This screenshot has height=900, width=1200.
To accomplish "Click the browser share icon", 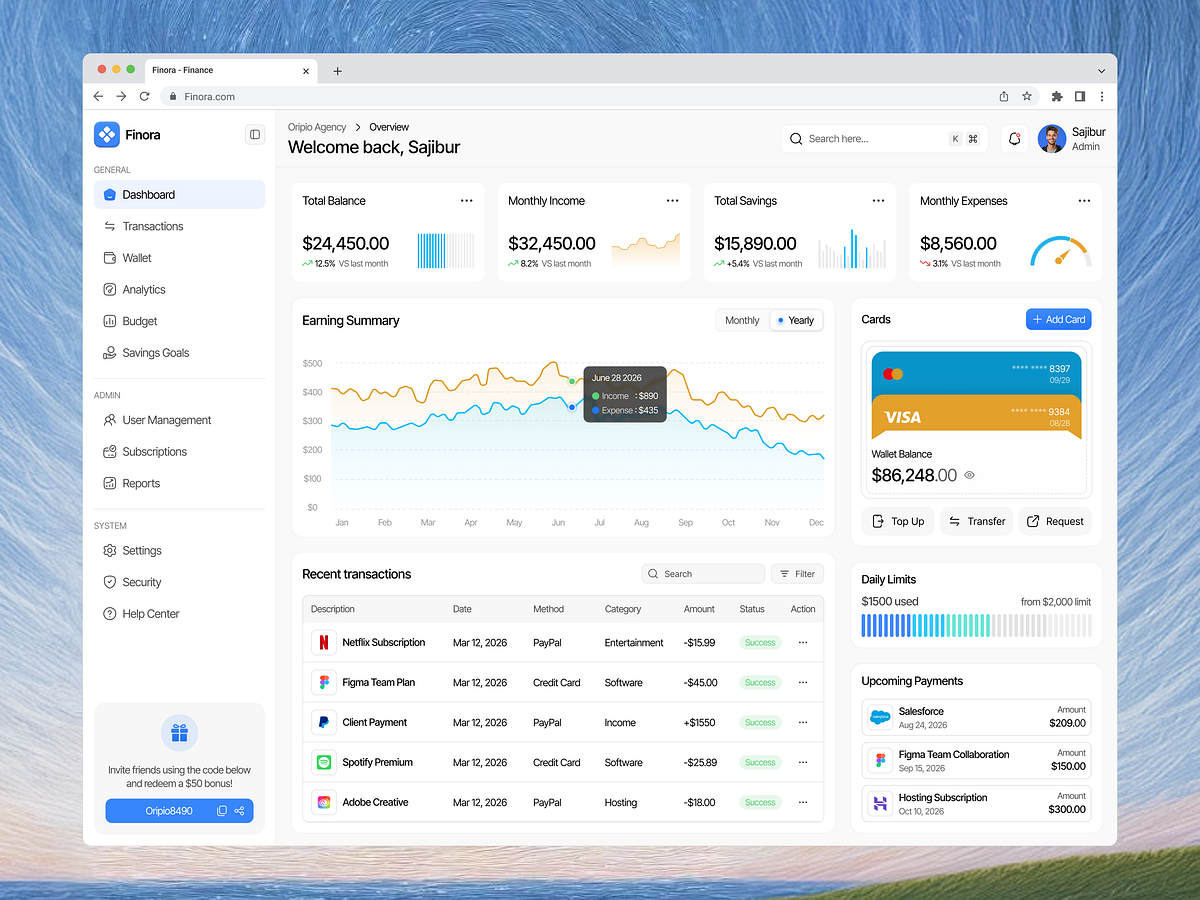I will [x=1004, y=96].
